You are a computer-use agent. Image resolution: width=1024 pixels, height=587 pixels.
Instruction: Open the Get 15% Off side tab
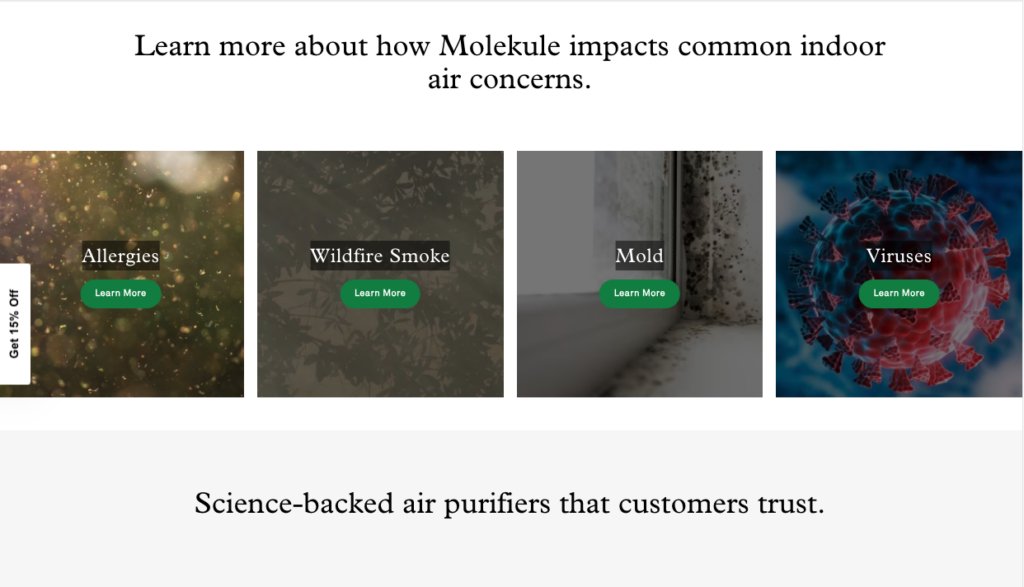[14, 324]
